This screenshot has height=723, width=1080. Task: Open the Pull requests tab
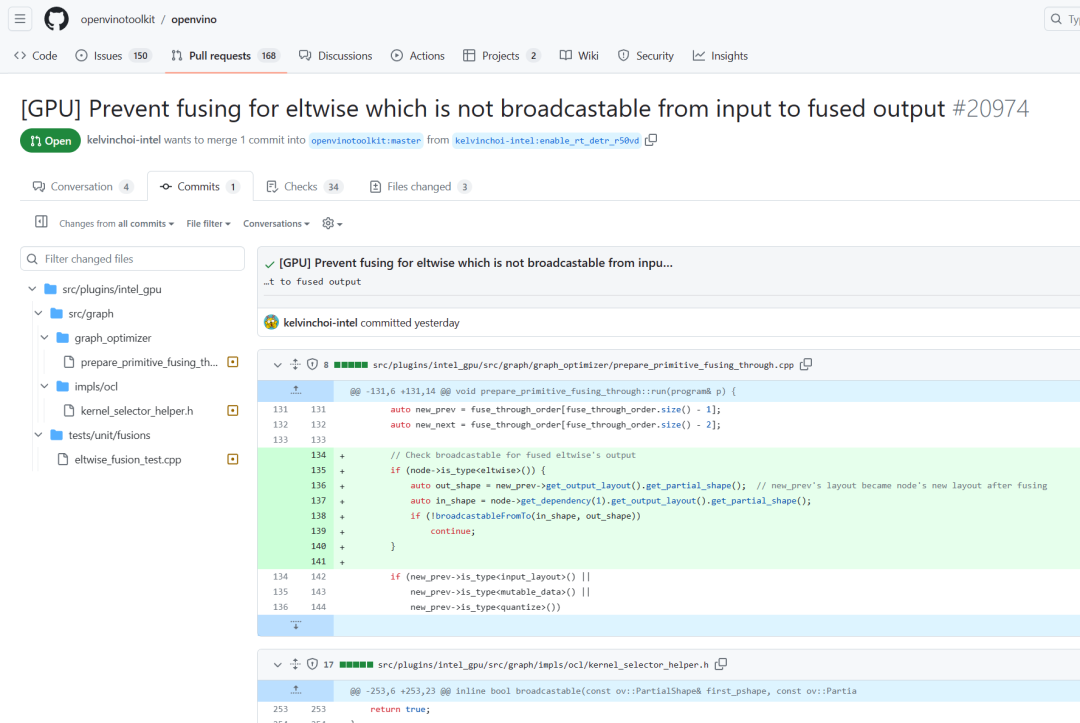coord(225,56)
